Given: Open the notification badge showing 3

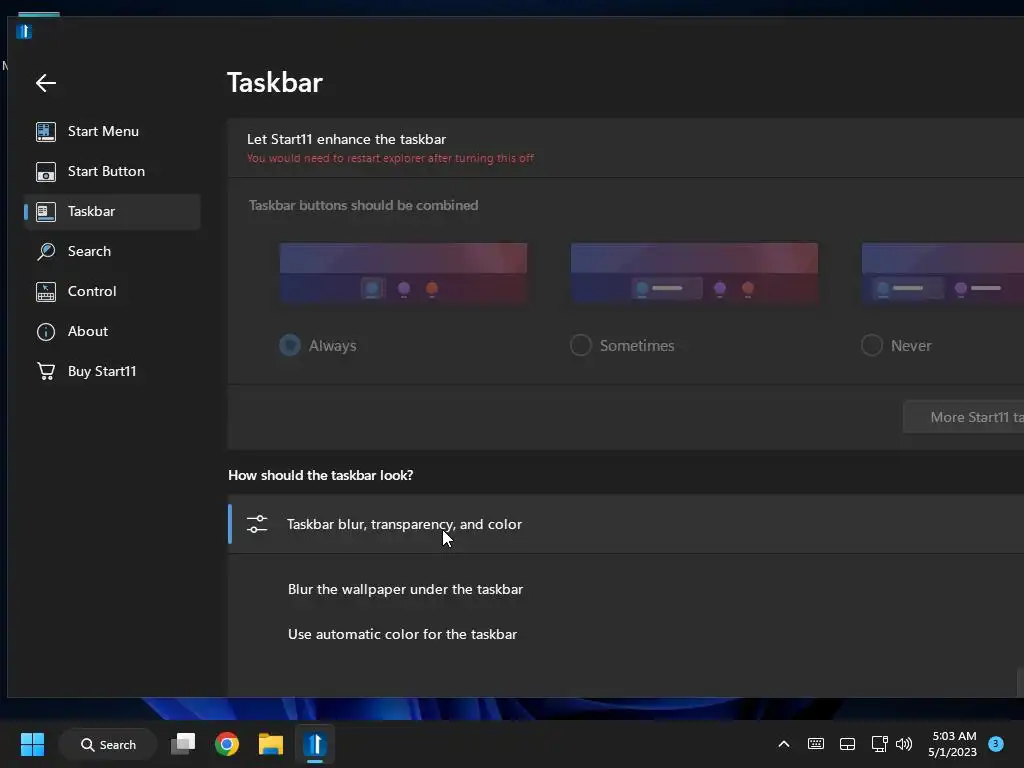Looking at the screenshot, I should (996, 743).
